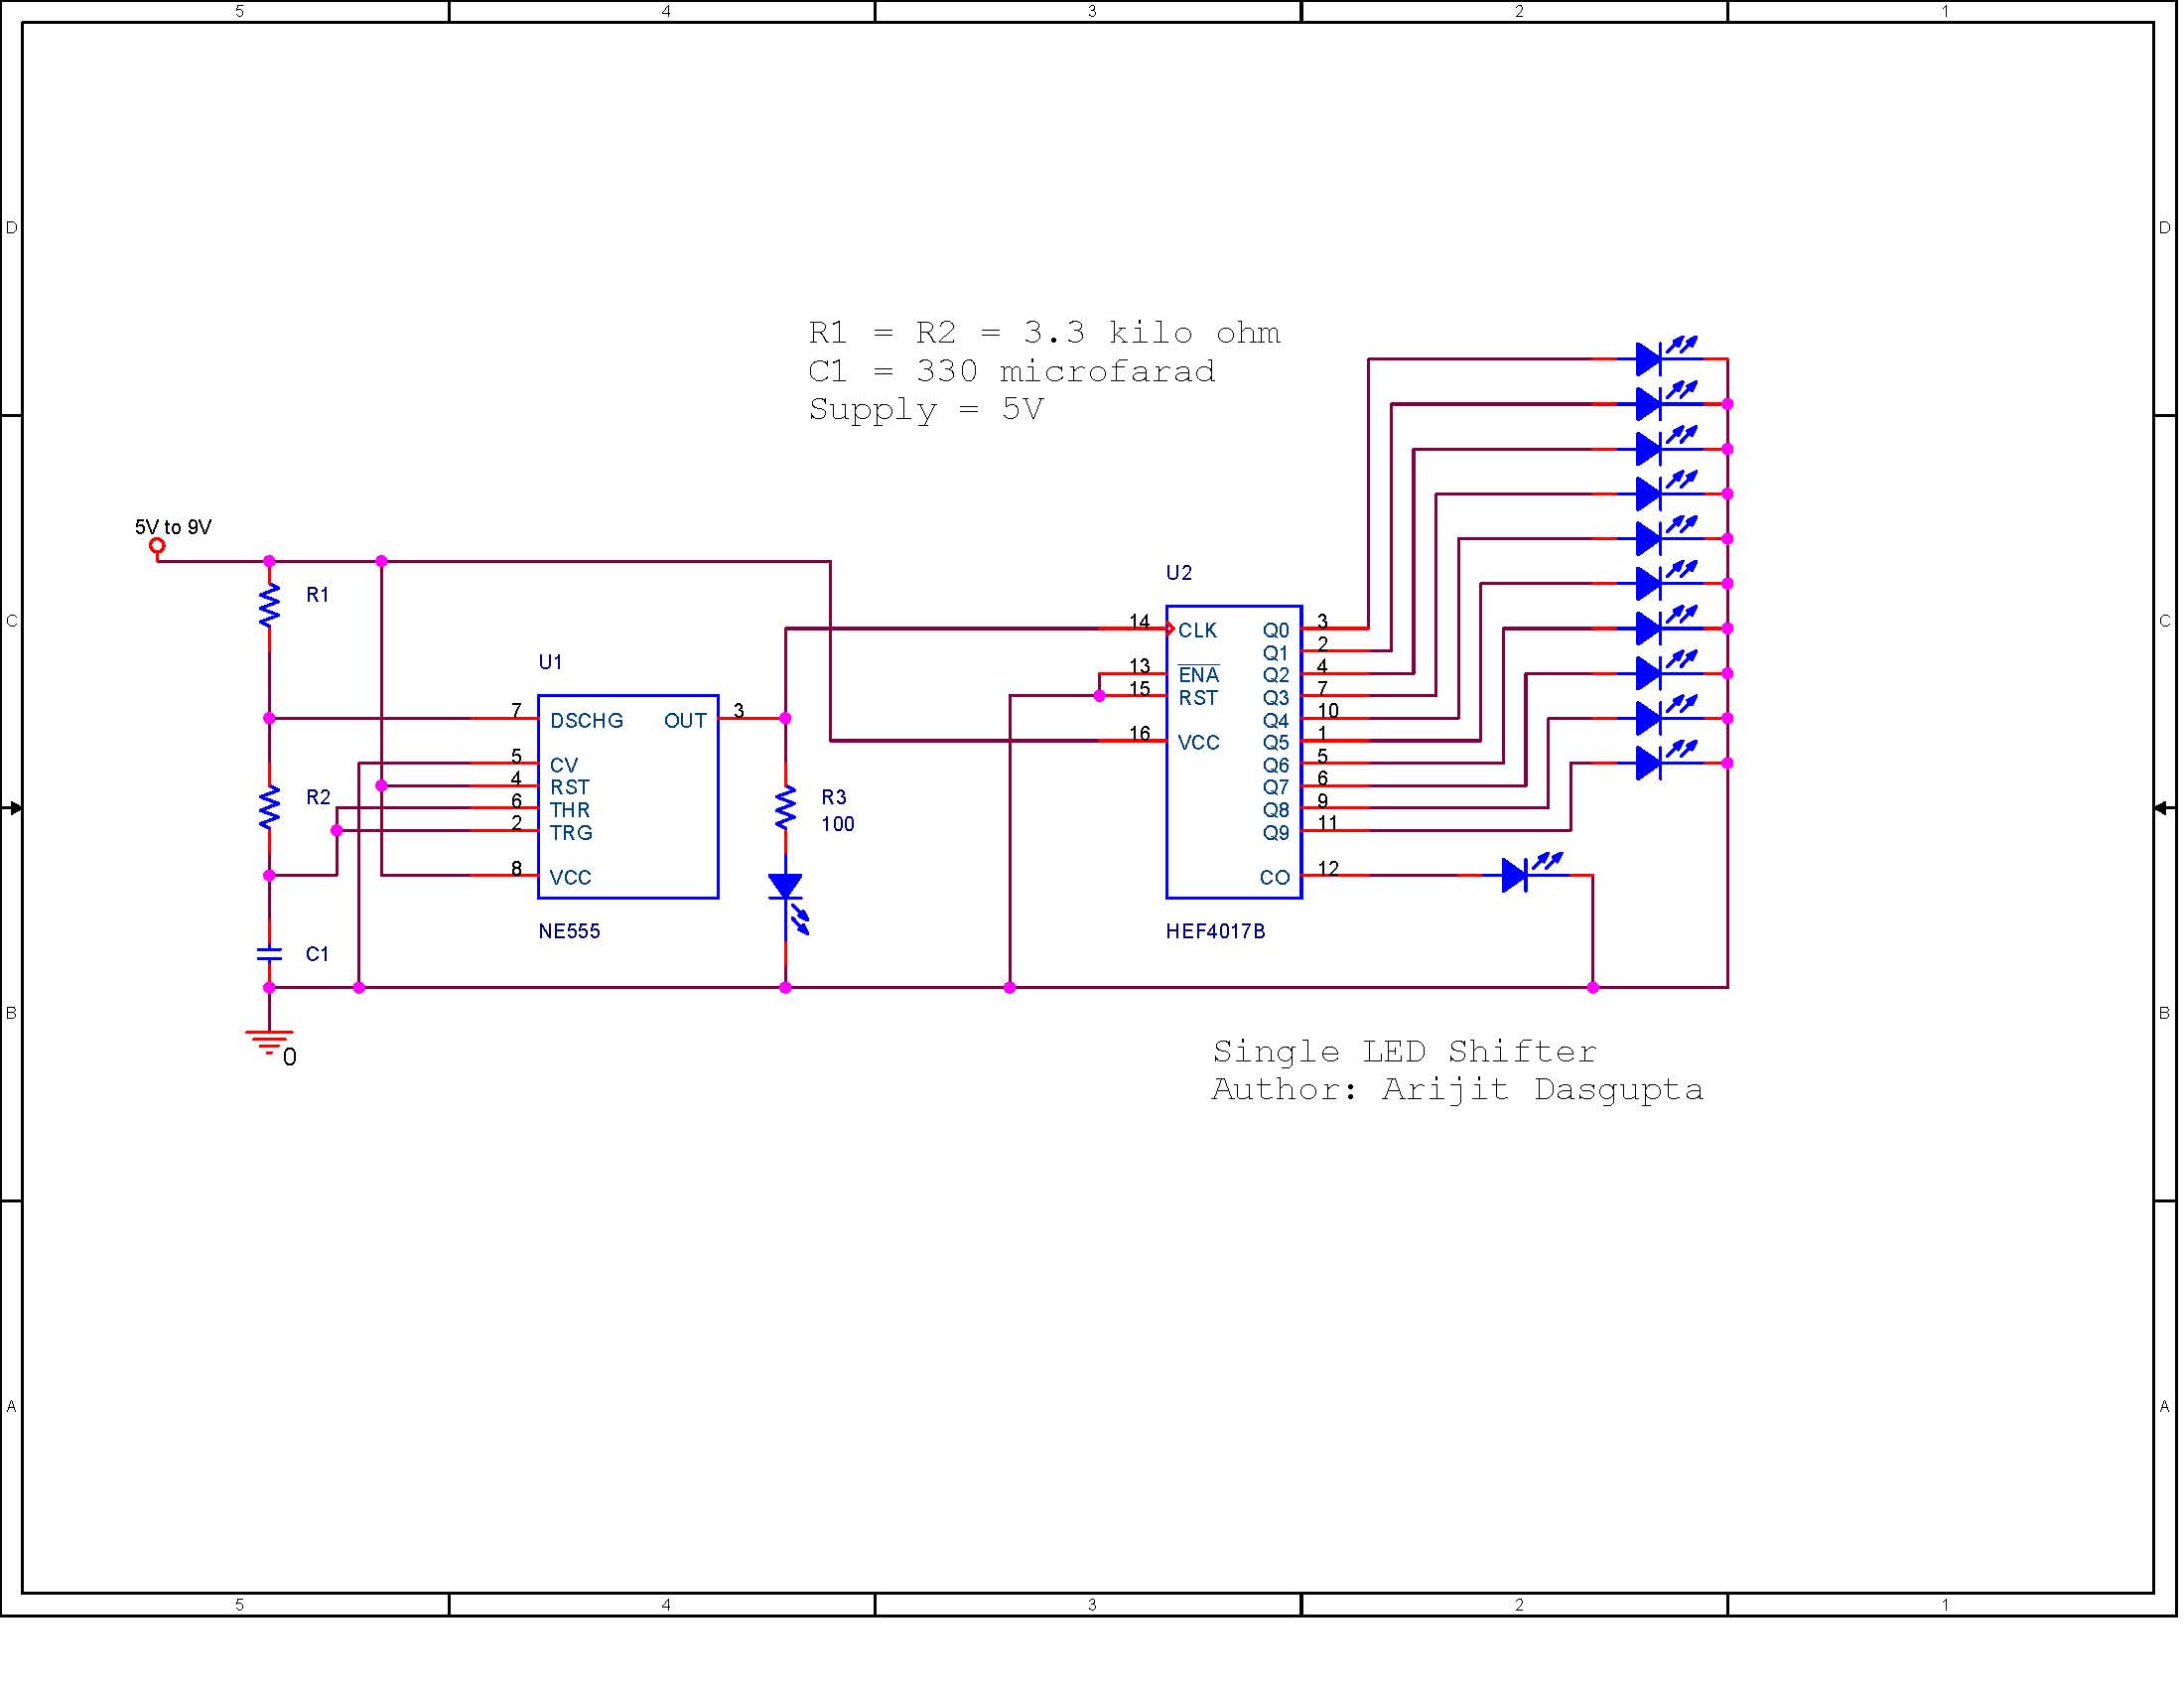Click the 5V to 9V power terminal
The image size is (2184, 1688).
157,547
